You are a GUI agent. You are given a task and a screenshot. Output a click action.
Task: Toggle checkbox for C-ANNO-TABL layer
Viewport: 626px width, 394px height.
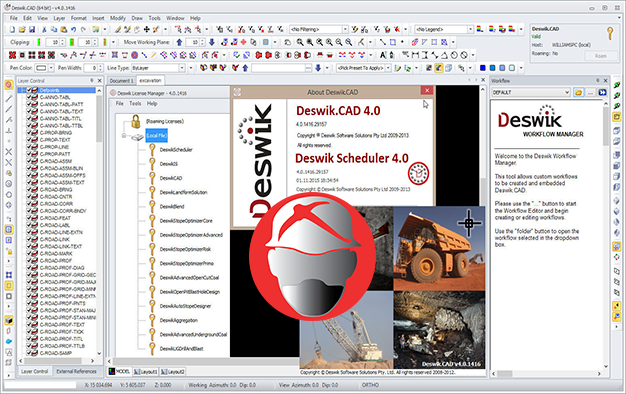pyautogui.click(x=29, y=97)
